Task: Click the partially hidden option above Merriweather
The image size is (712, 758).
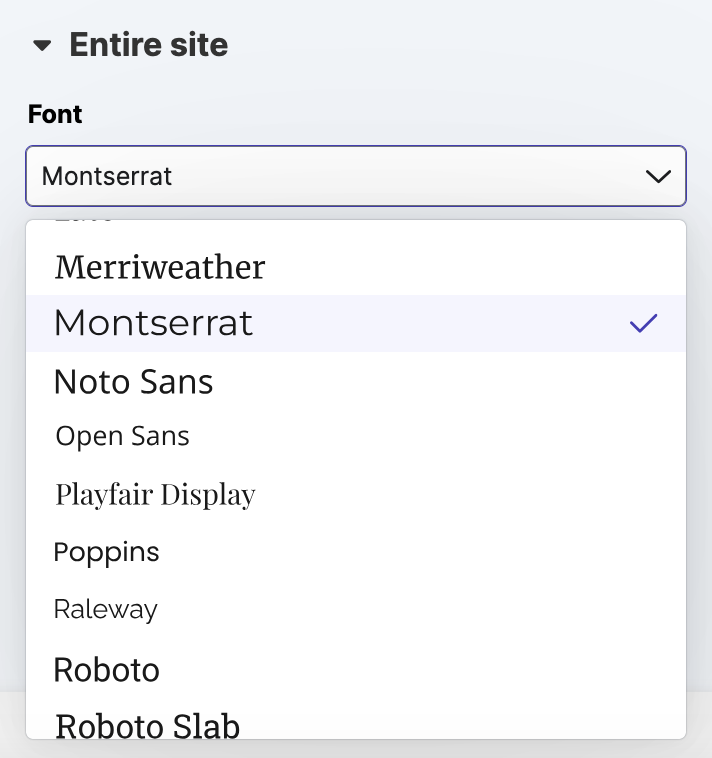Action: (84, 224)
